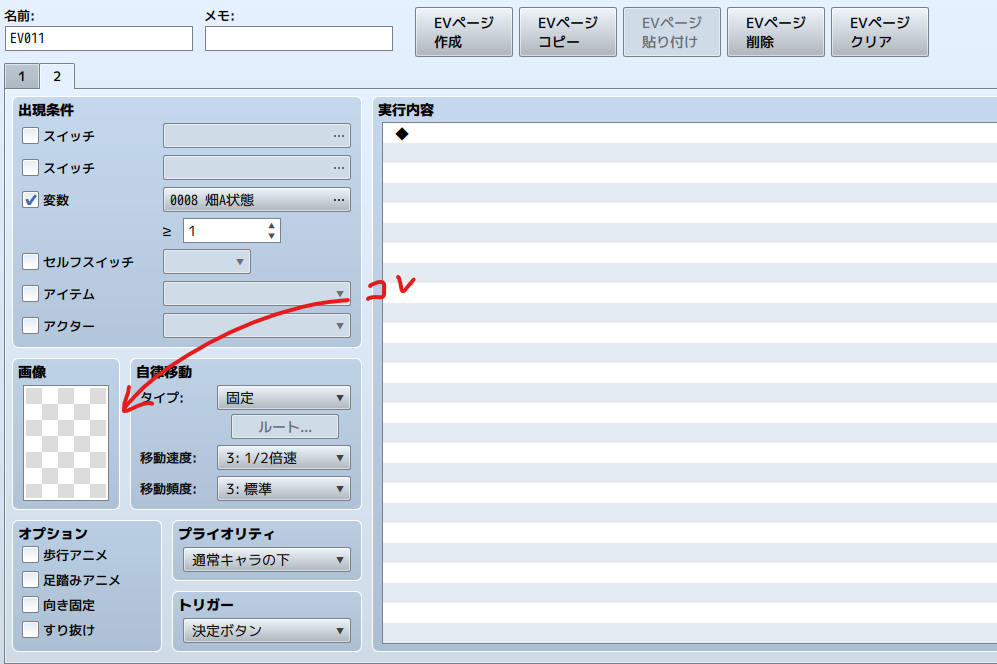The width and height of the screenshot is (997, 664).
Task: Open the セルフスイッチ dropdown
Action: (207, 261)
